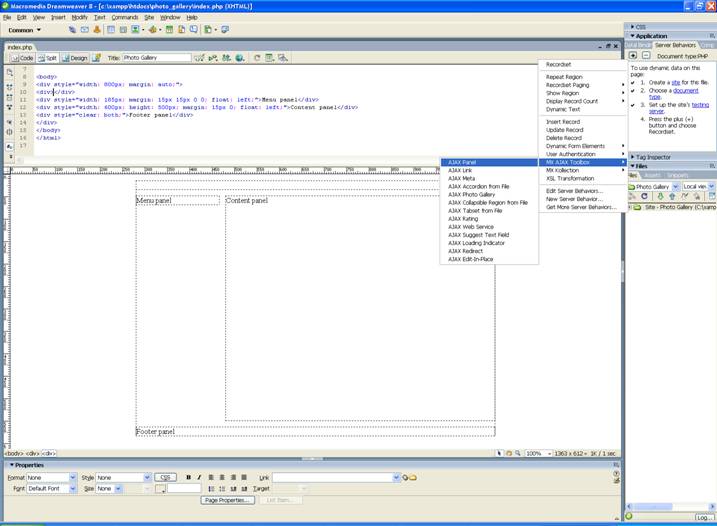Toggle justify alignment in Properties
Screen dimensions: 717x526
(244, 478)
